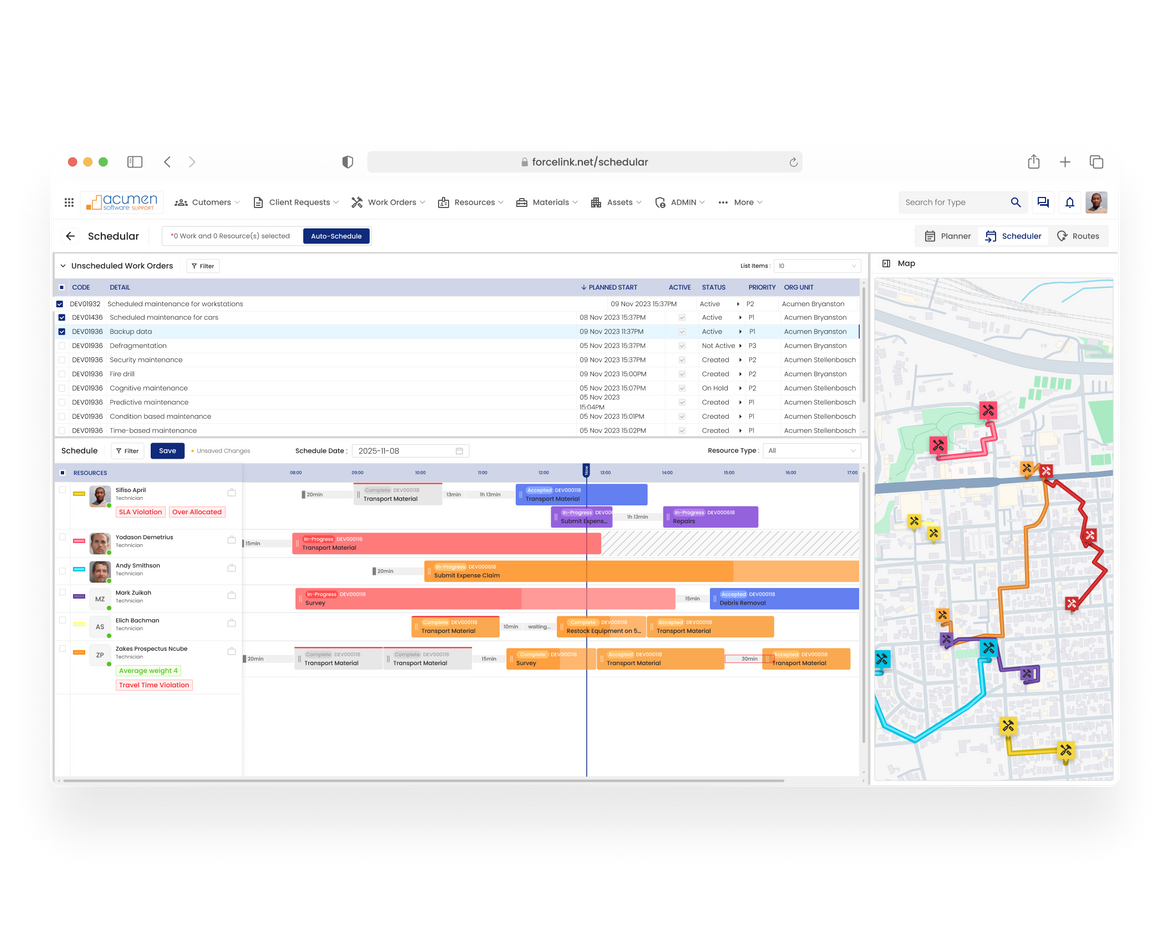Screen dimensions: 1169x927
Task: Open the Assets menu
Action: click(616, 202)
